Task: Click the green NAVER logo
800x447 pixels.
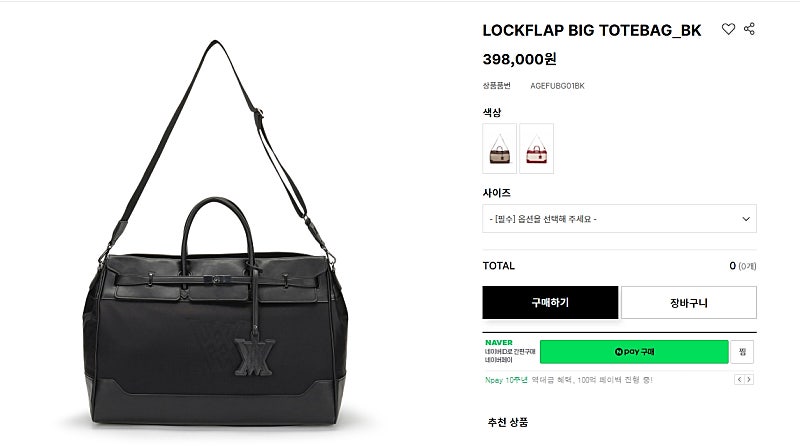Action: point(498,342)
